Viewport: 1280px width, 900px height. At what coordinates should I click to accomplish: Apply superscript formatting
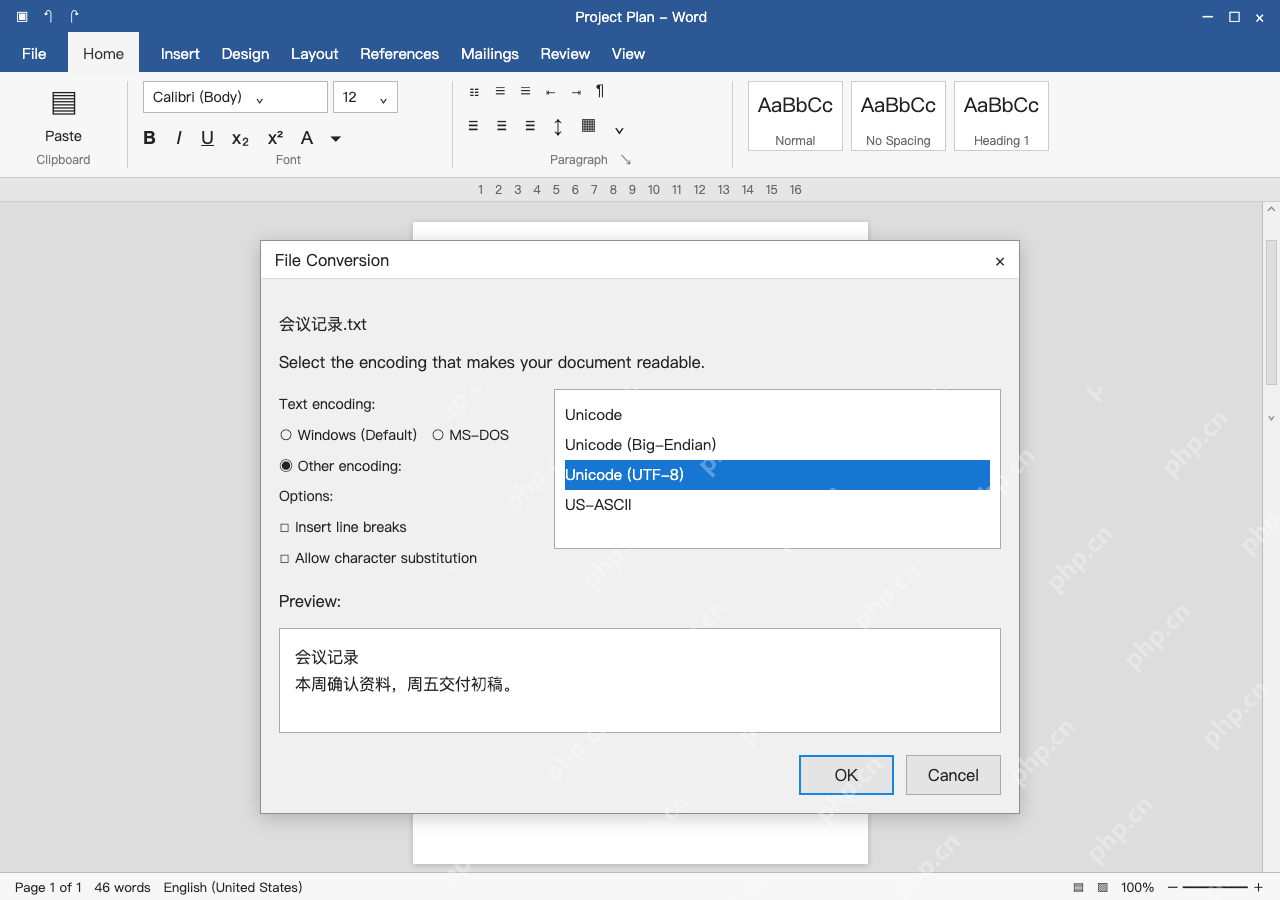(275, 138)
